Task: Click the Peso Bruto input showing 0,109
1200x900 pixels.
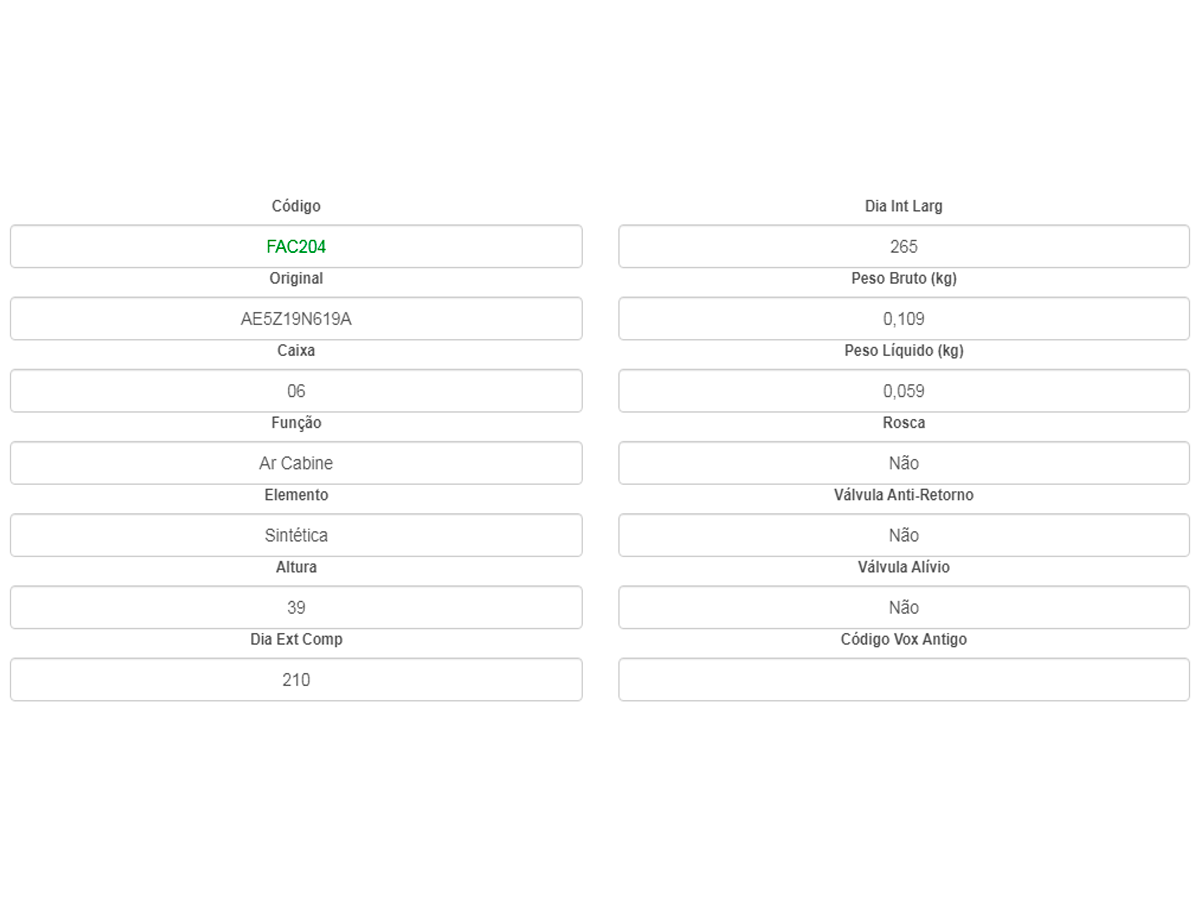Action: coord(903,319)
